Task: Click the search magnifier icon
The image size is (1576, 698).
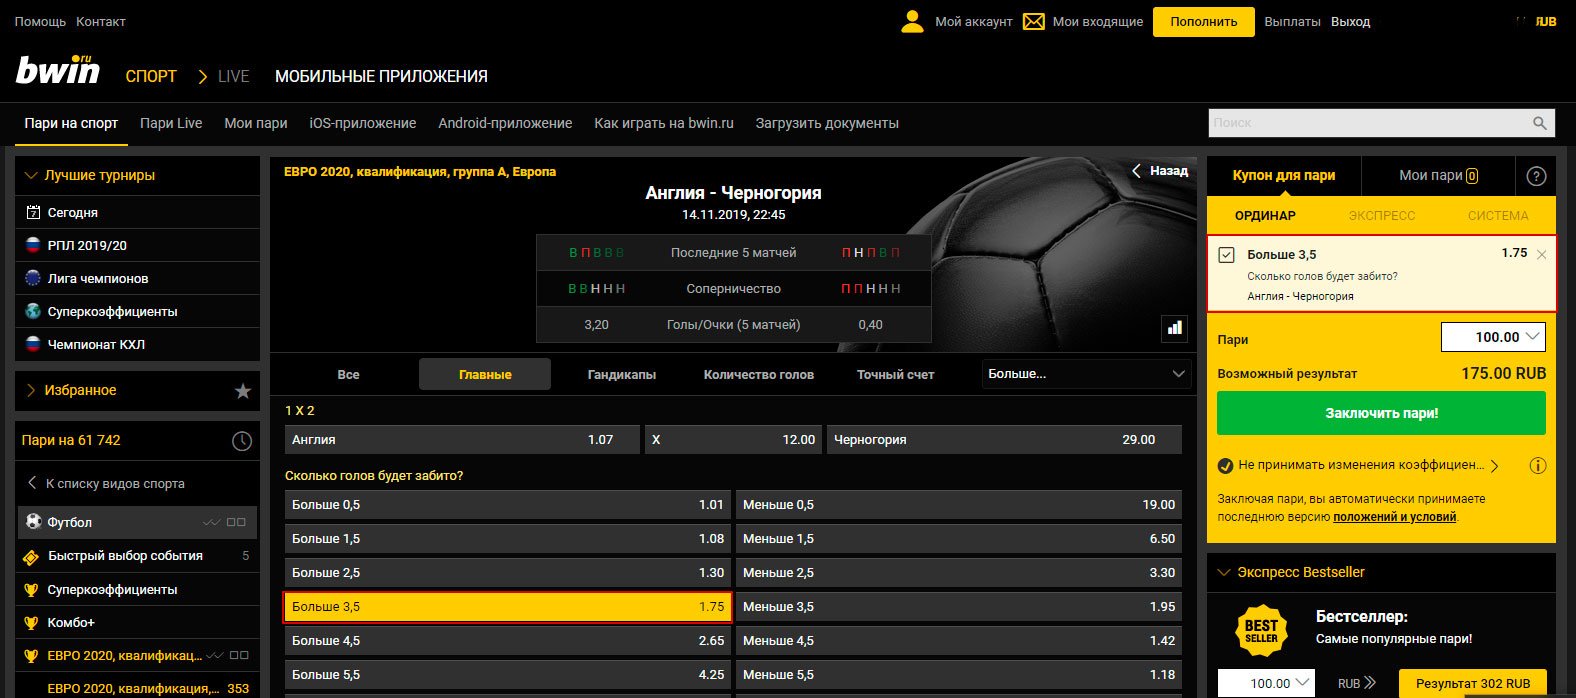Action: (x=1540, y=123)
